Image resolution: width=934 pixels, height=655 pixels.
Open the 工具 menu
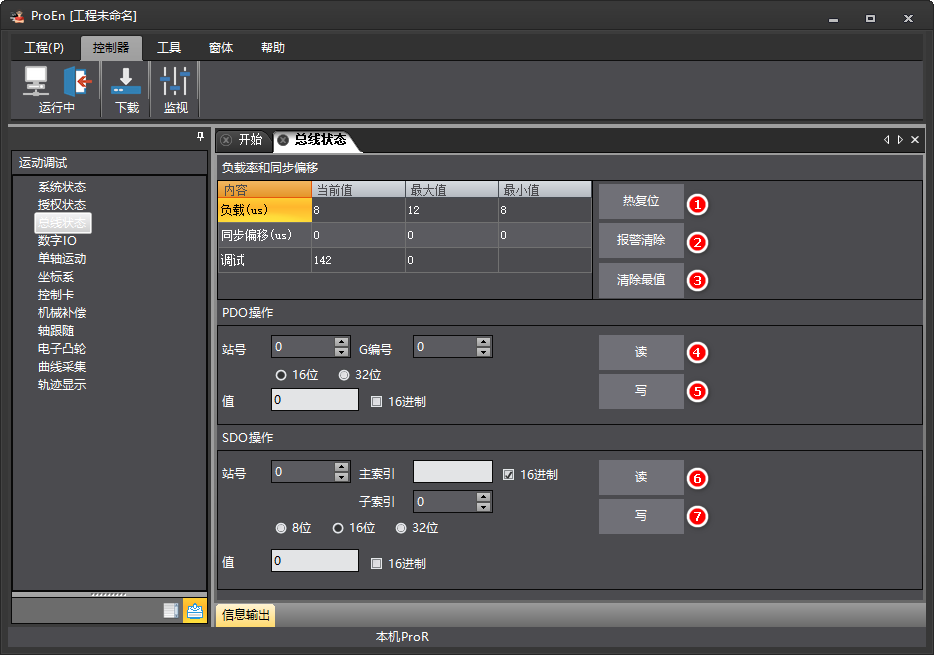point(169,48)
